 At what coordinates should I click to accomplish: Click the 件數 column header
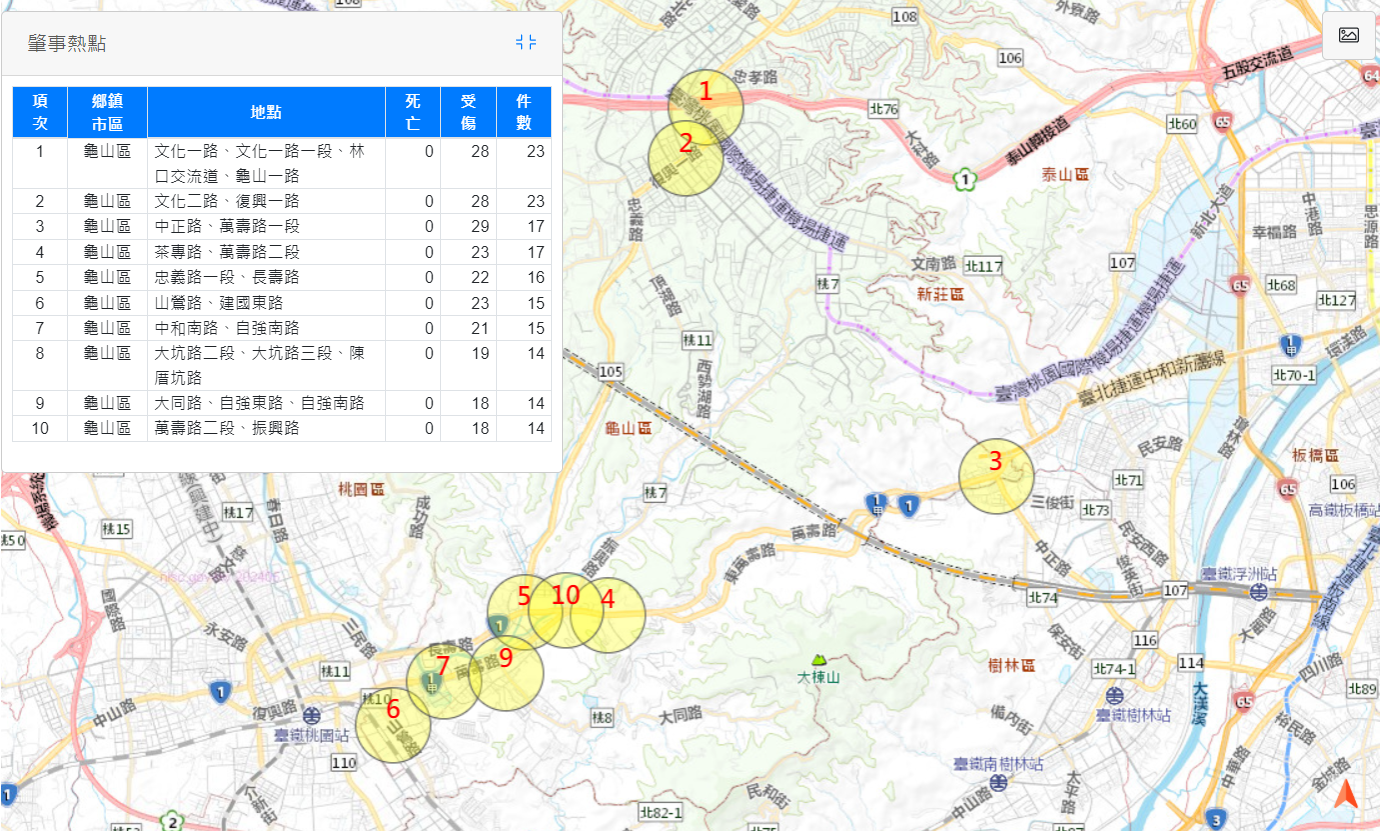523,112
